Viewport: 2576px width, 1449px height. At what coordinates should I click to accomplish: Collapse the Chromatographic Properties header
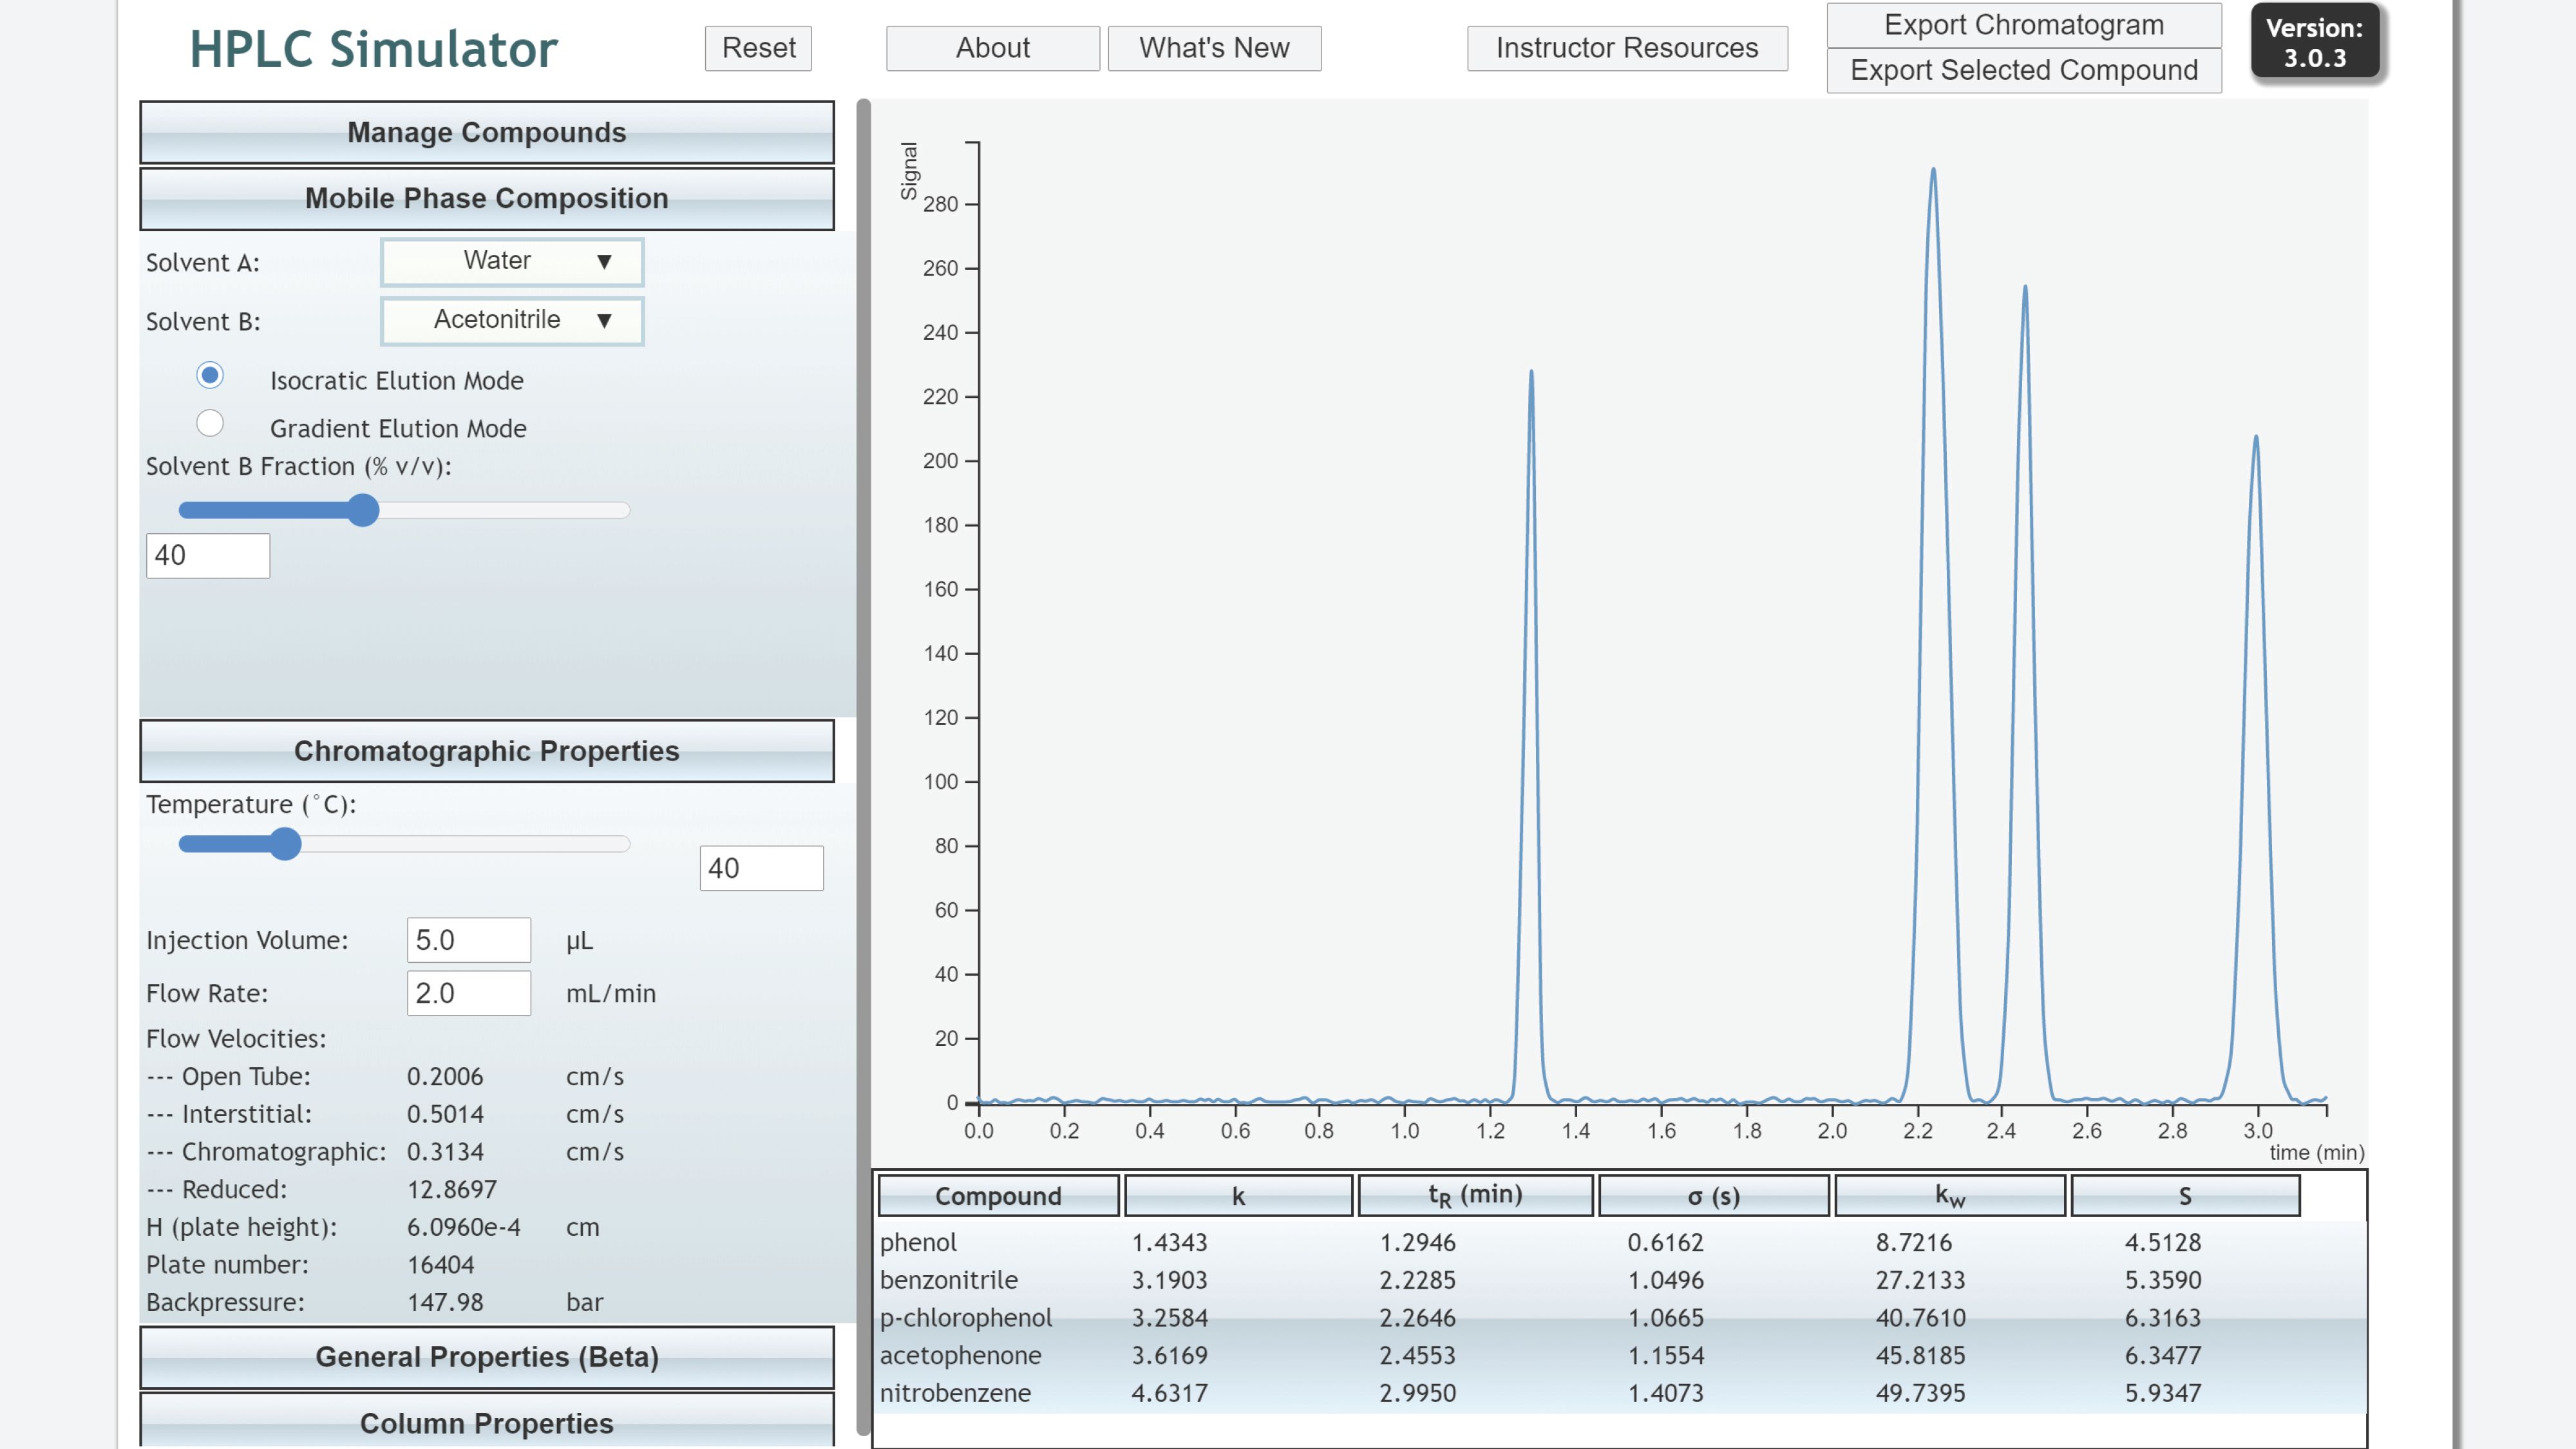pyautogui.click(x=487, y=751)
